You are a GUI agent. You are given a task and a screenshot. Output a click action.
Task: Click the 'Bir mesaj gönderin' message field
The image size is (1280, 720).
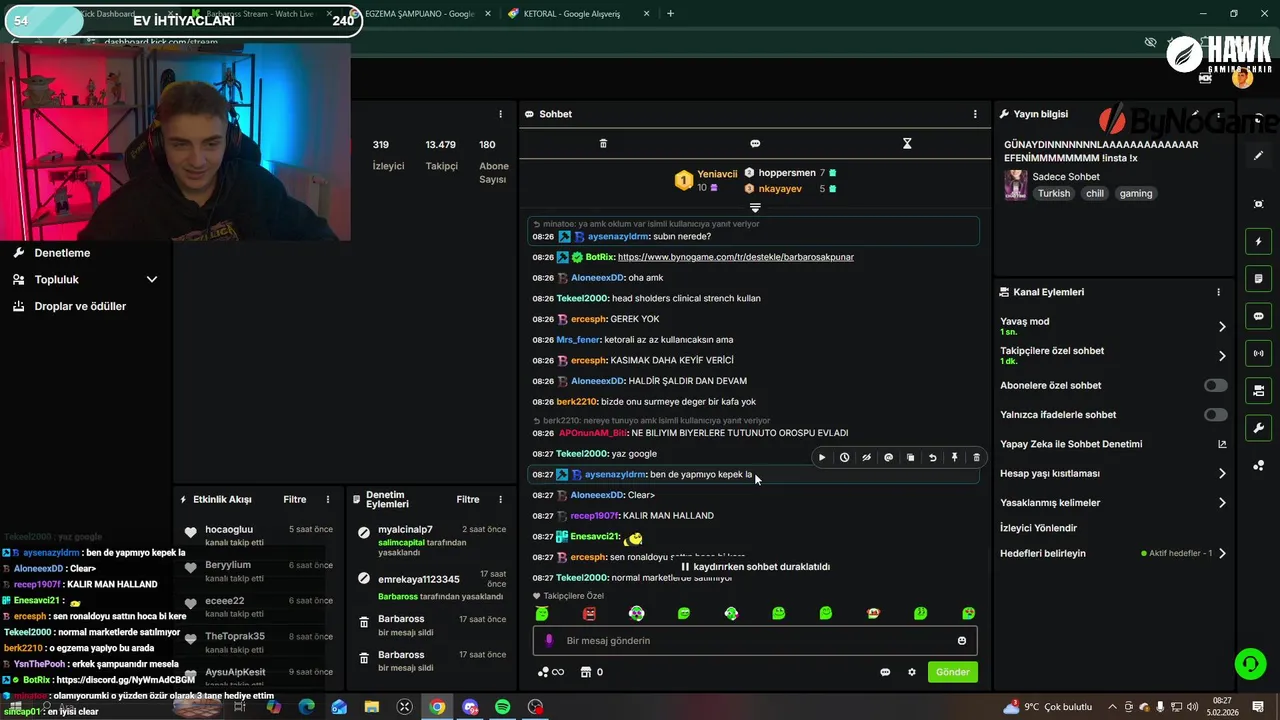click(755, 641)
